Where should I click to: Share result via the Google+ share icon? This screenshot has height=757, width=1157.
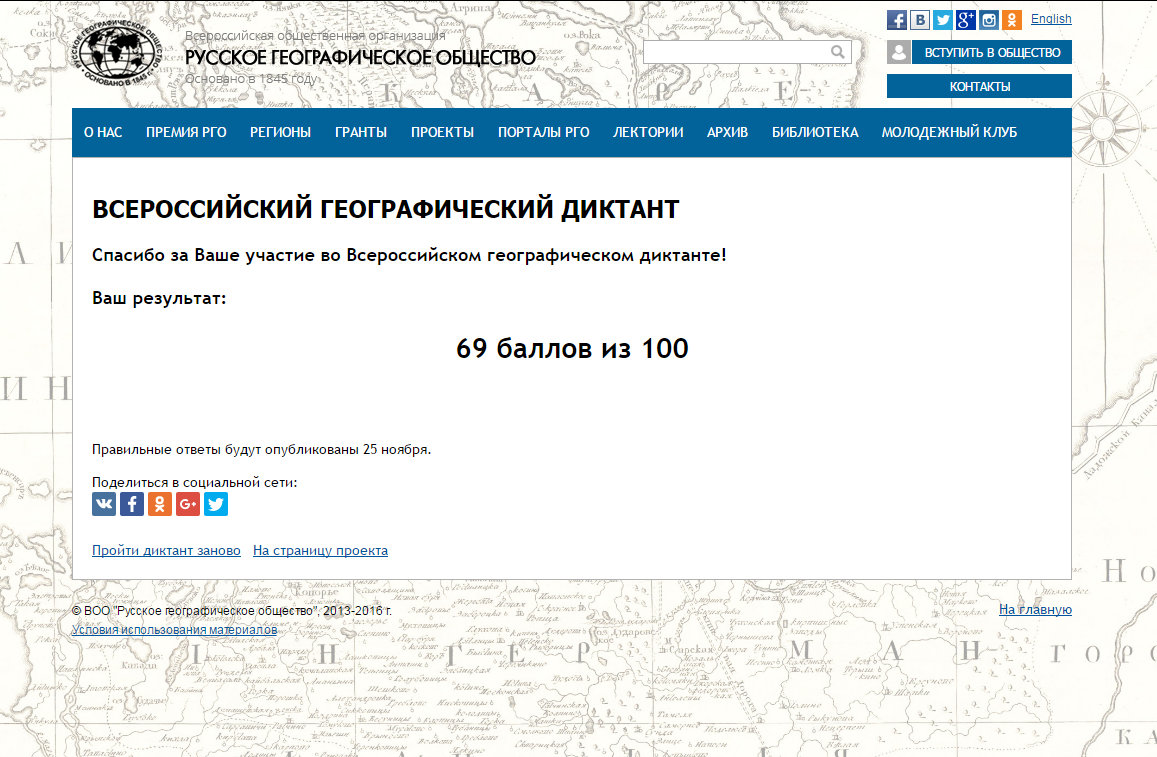pyautogui.click(x=188, y=504)
